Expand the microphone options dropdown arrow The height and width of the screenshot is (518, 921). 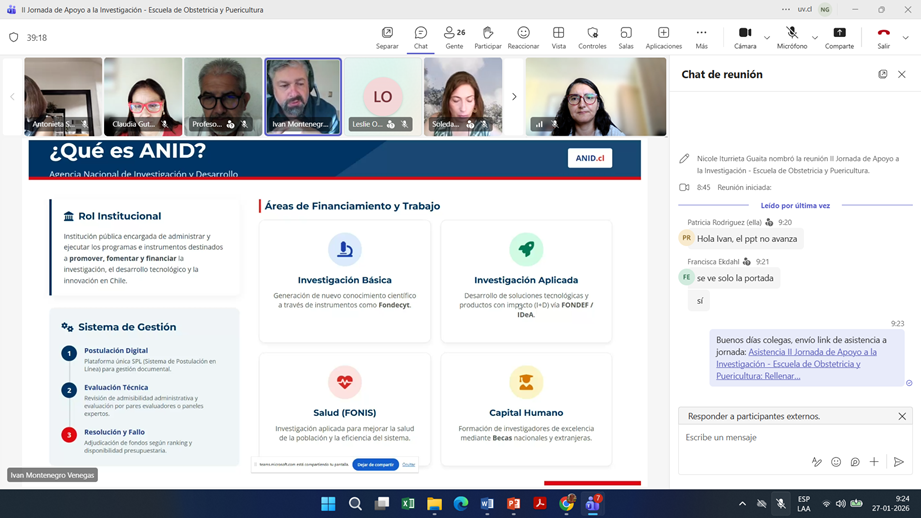(x=815, y=38)
